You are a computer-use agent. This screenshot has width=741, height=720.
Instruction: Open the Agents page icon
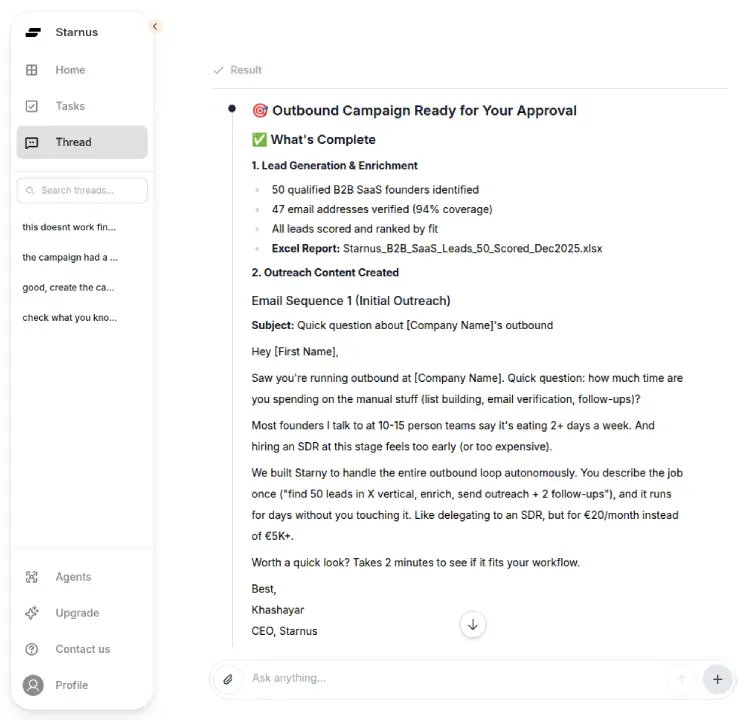pos(33,577)
